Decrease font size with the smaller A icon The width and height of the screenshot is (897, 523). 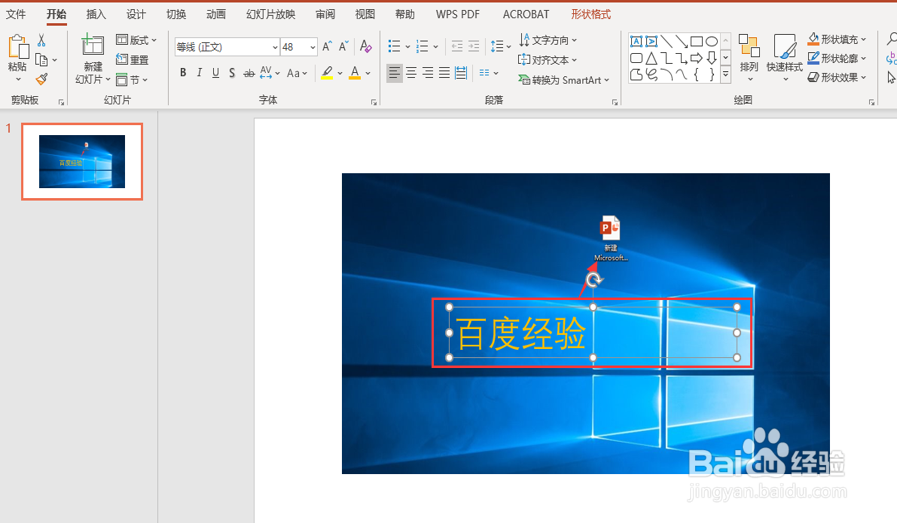343,46
